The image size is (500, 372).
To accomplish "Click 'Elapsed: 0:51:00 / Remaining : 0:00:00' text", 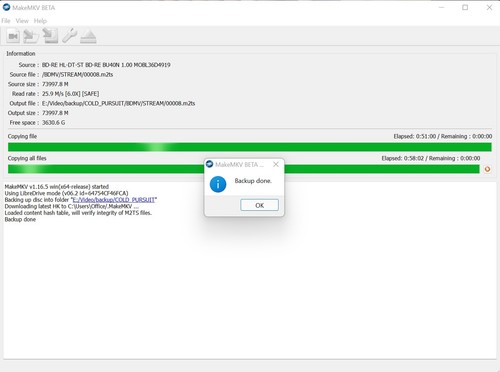I will (x=443, y=136).
